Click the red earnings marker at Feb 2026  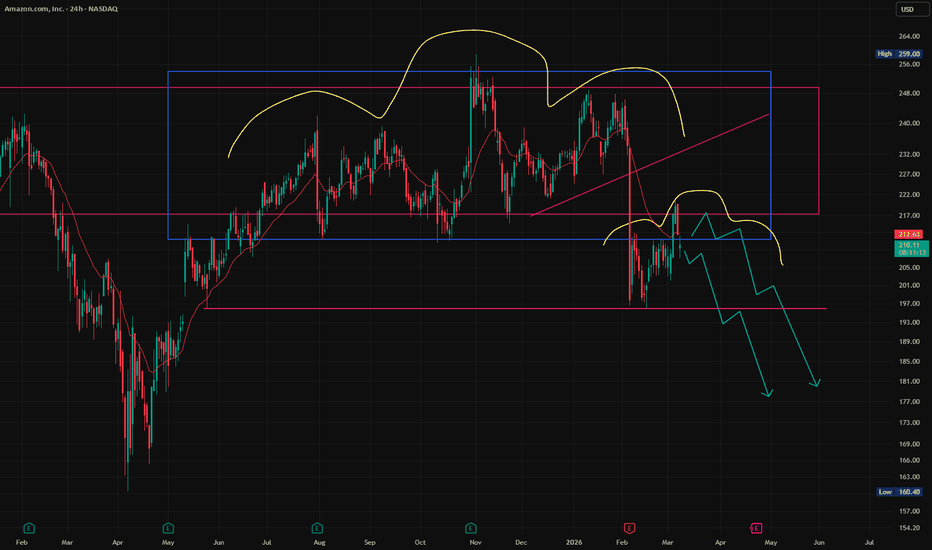pyautogui.click(x=629, y=527)
